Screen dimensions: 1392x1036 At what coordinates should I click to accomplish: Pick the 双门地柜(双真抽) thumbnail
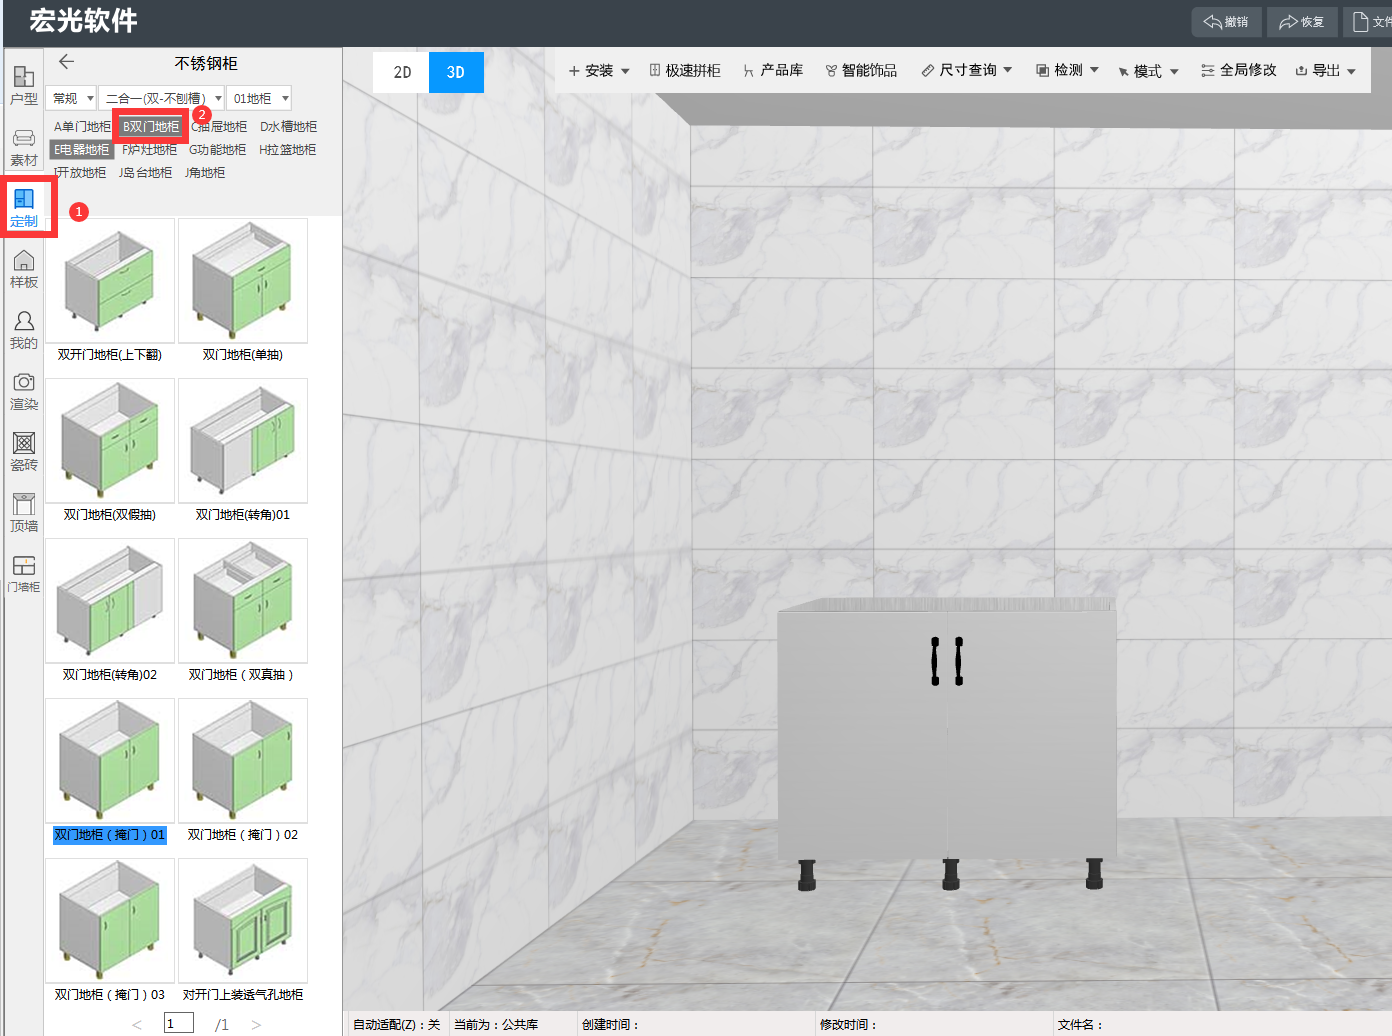(x=243, y=601)
